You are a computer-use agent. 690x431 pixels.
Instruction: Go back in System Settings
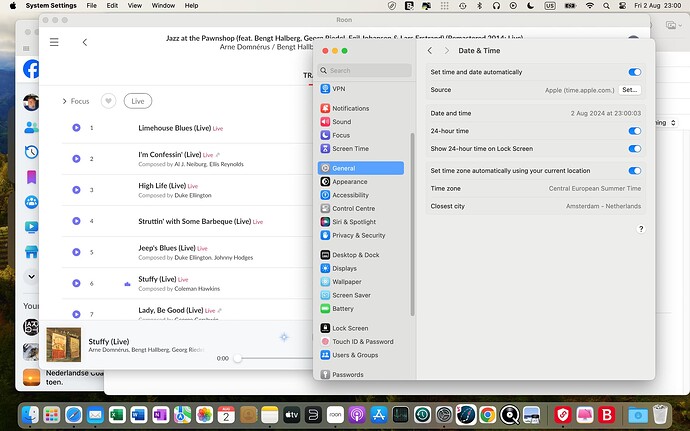pos(430,51)
